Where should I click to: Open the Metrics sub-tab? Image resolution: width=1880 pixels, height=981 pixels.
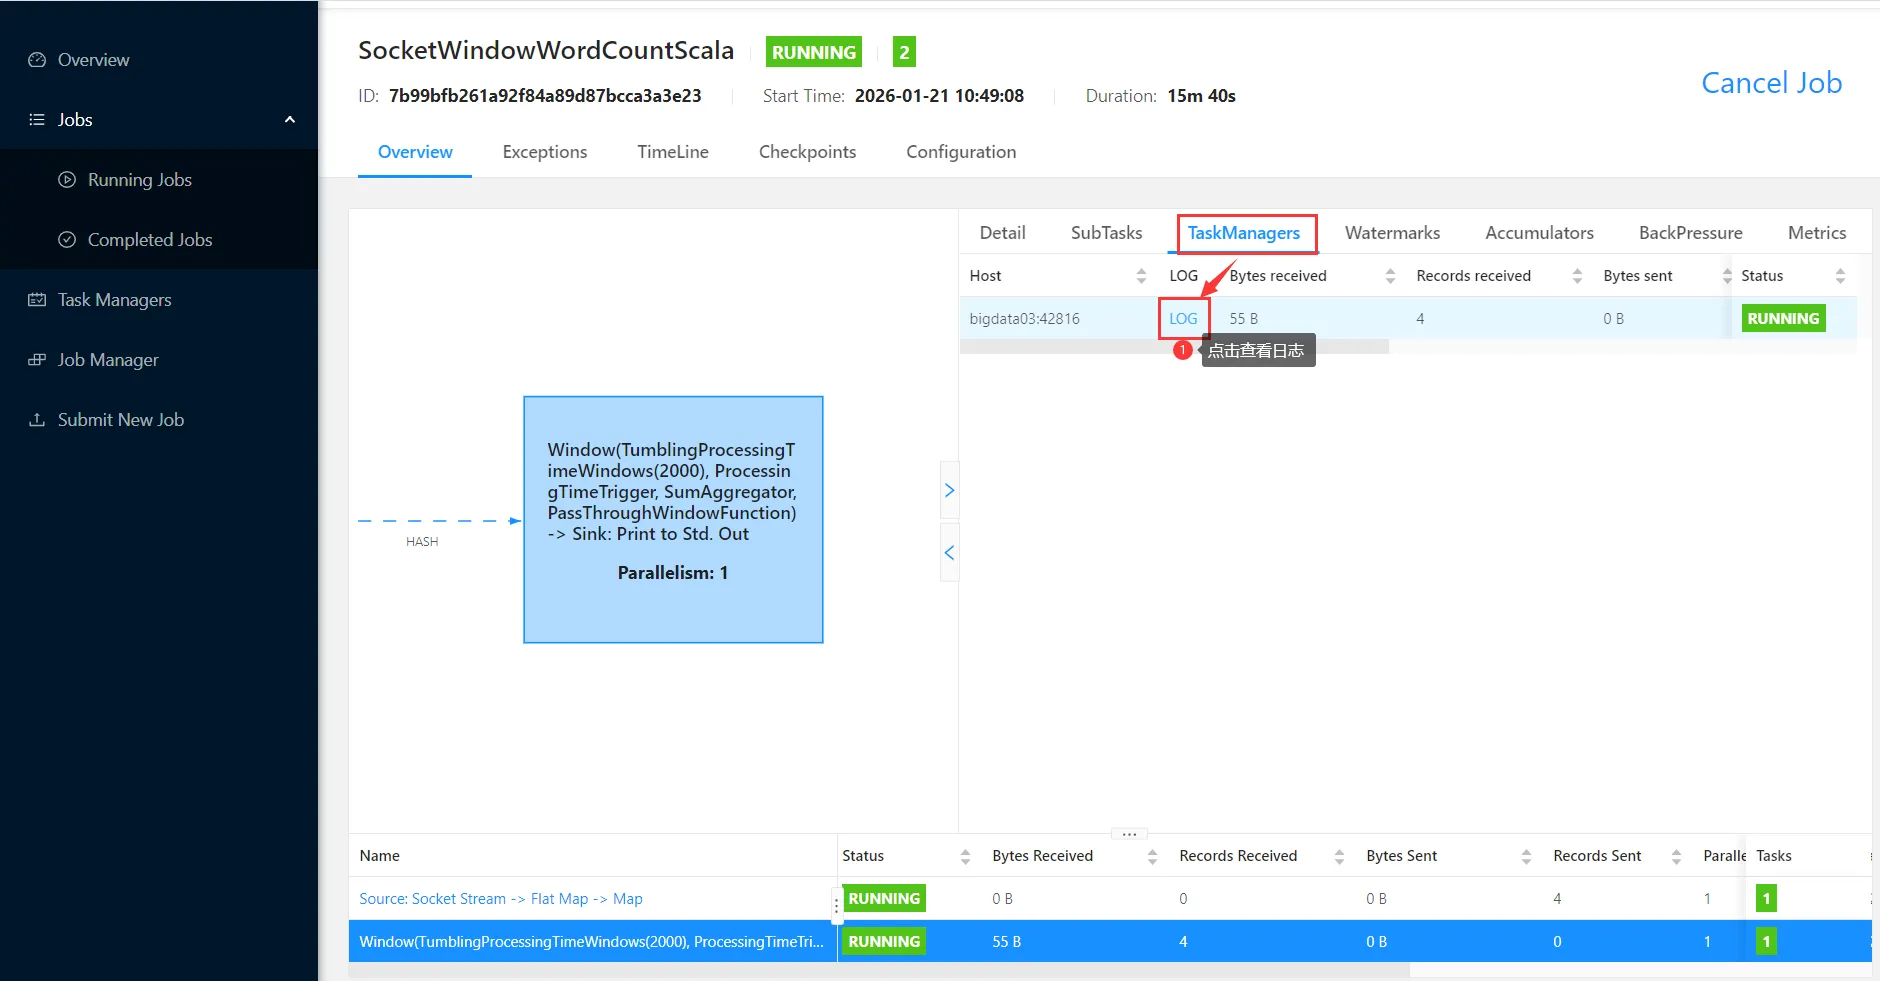tap(1817, 233)
